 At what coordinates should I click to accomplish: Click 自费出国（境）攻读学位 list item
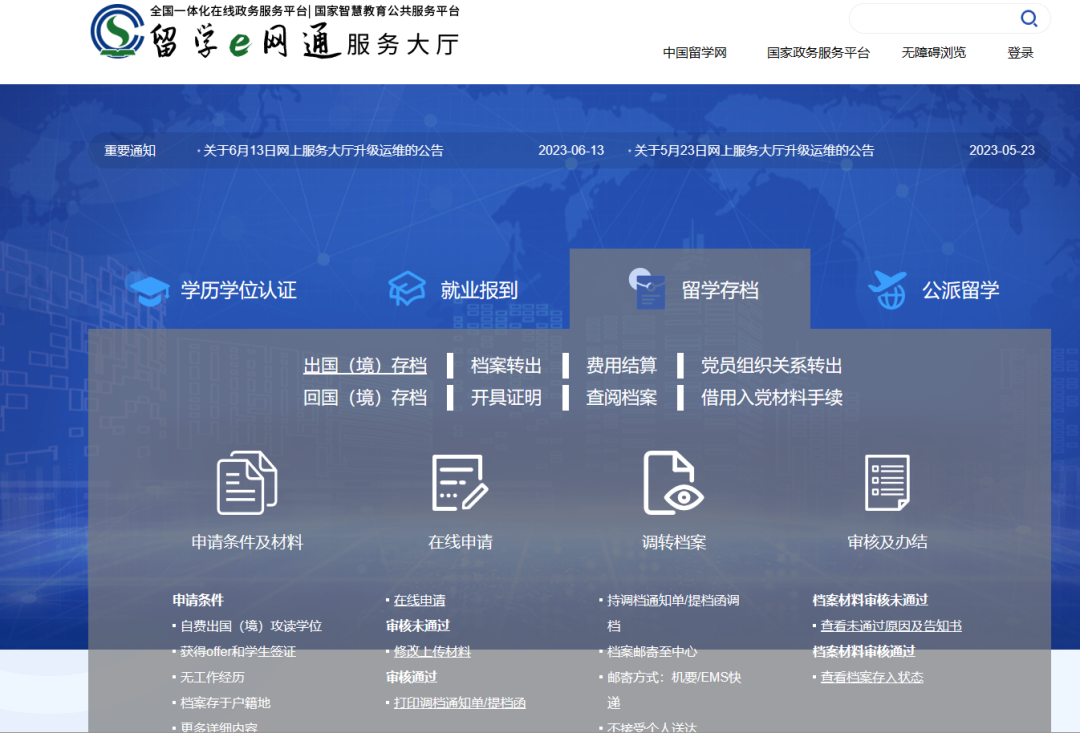[x=251, y=626]
